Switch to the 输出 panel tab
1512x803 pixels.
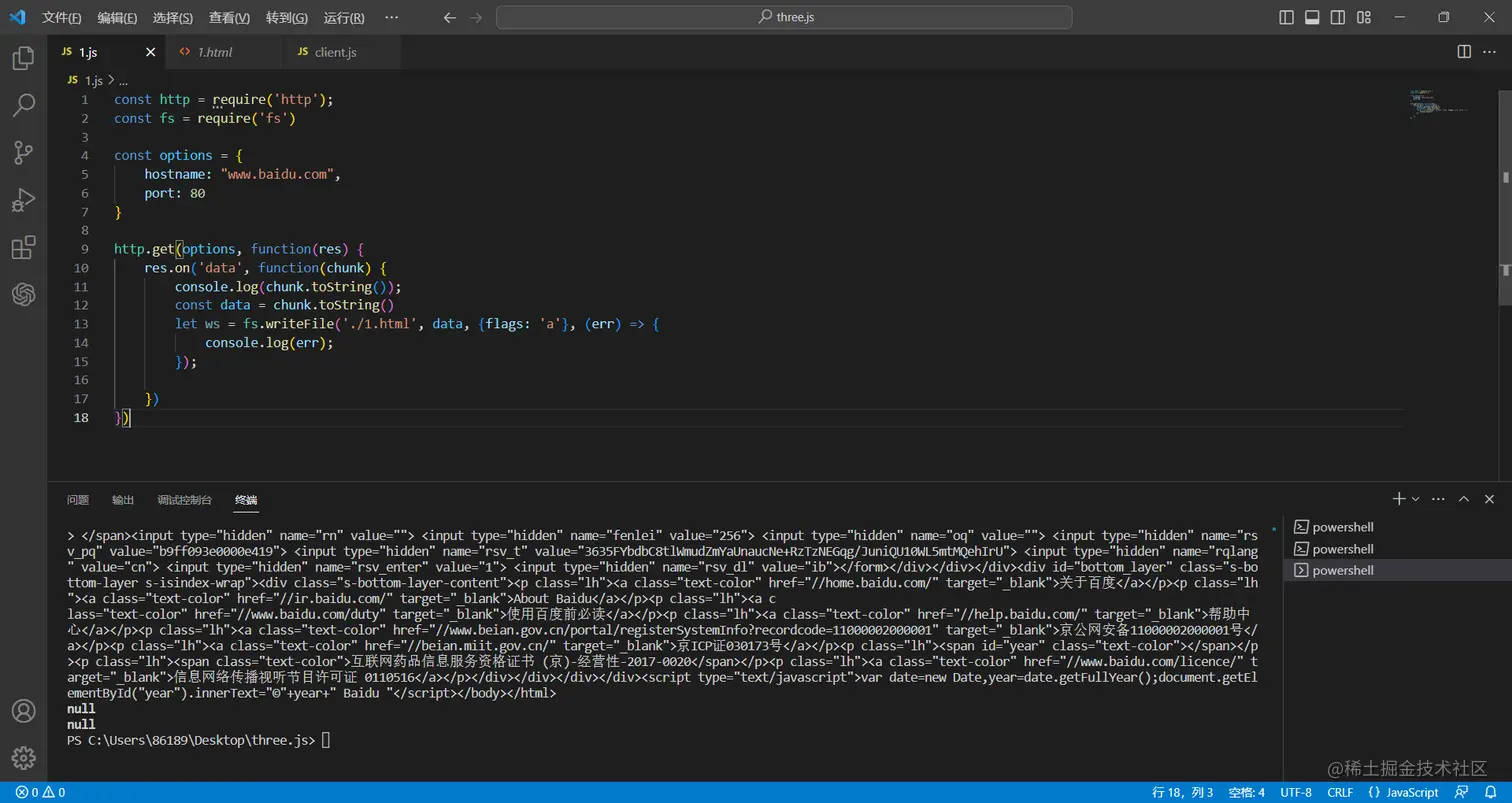click(x=123, y=499)
